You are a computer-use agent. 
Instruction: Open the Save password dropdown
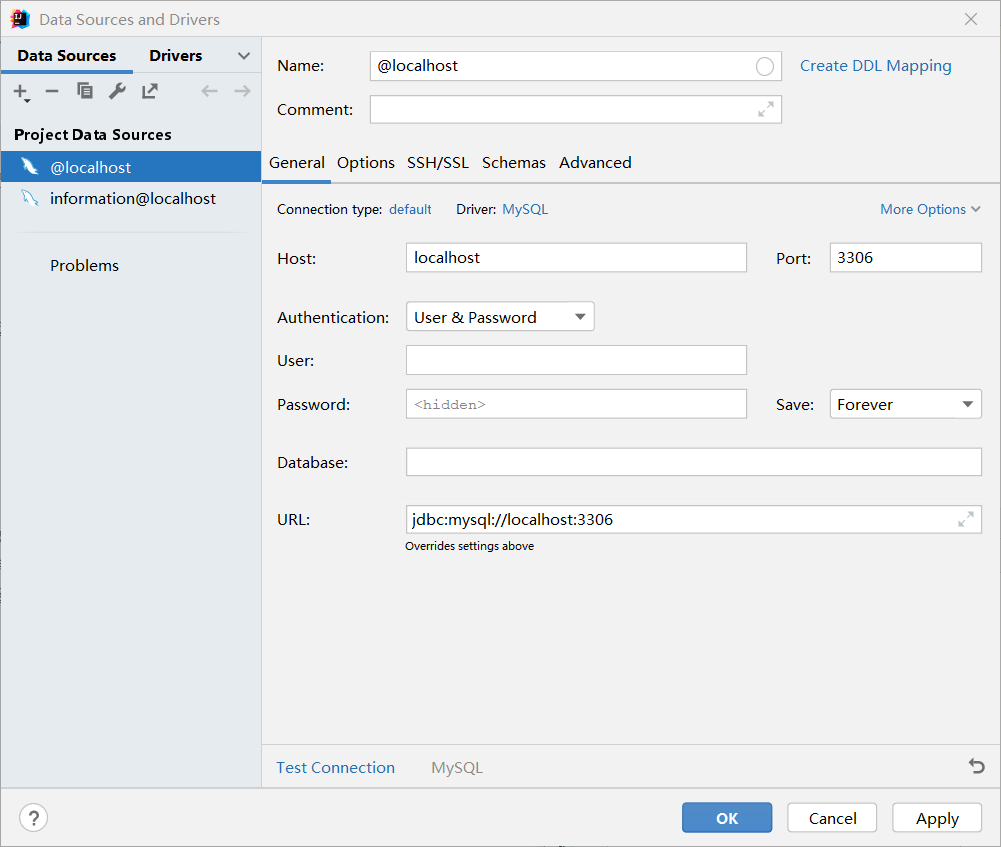pyautogui.click(x=905, y=404)
